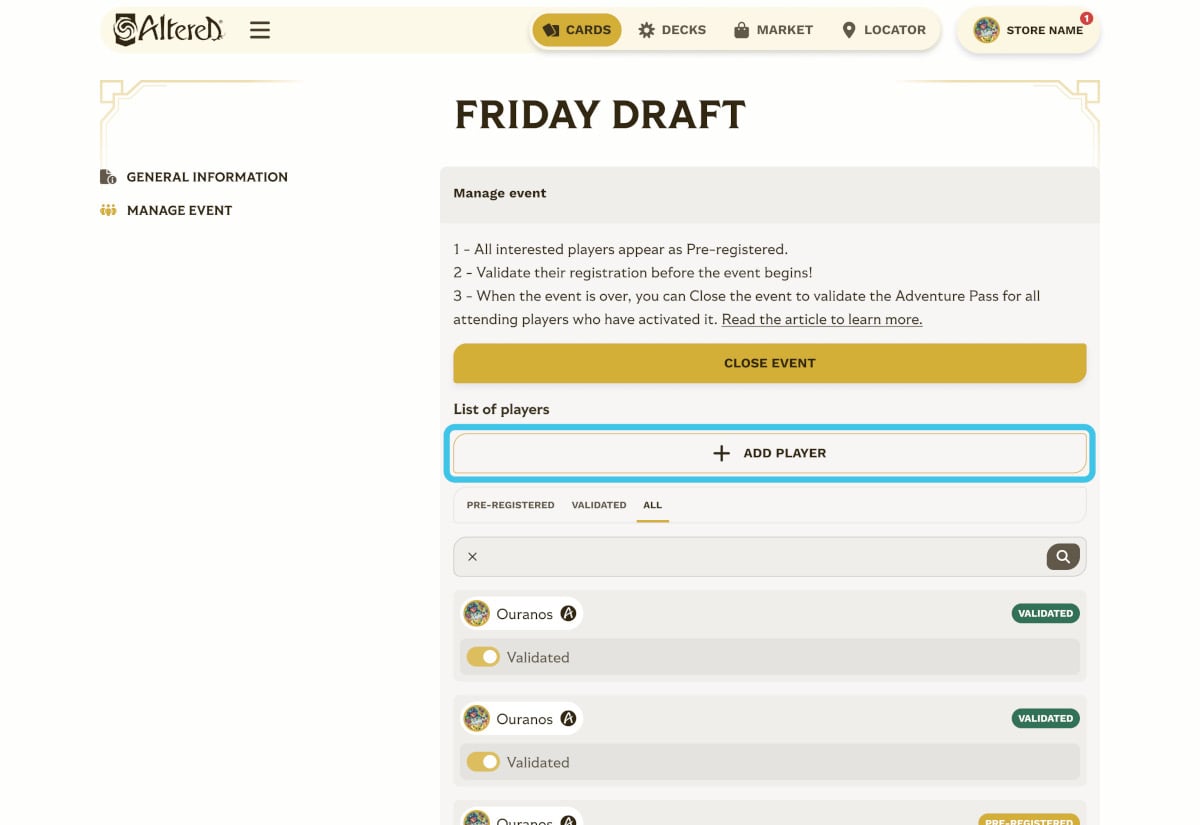Image resolution: width=1200 pixels, height=825 pixels.
Task: Open the Store Name account menu
Action: [1044, 30]
